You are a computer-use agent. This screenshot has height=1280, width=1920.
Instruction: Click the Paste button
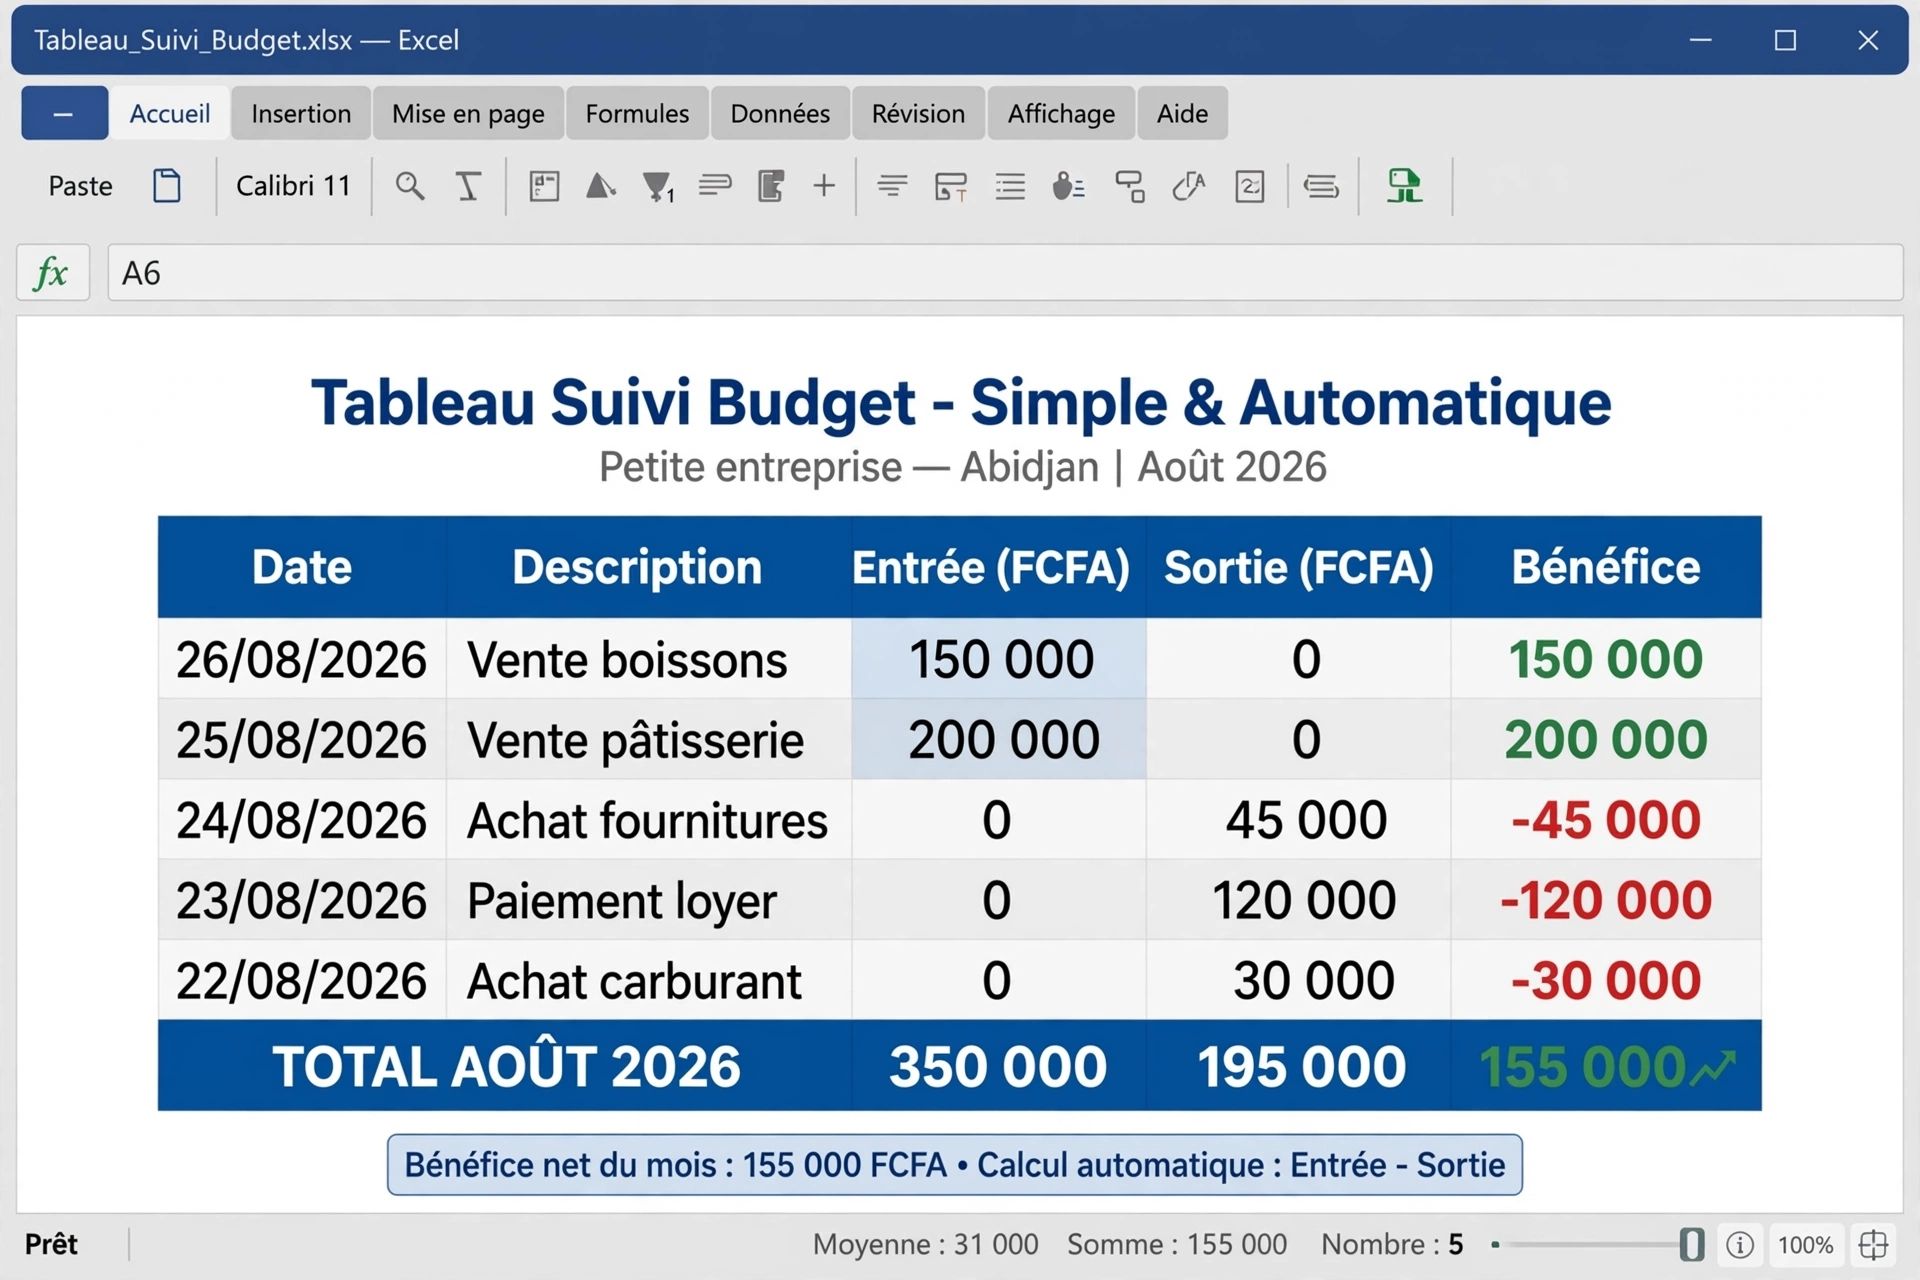point(80,186)
